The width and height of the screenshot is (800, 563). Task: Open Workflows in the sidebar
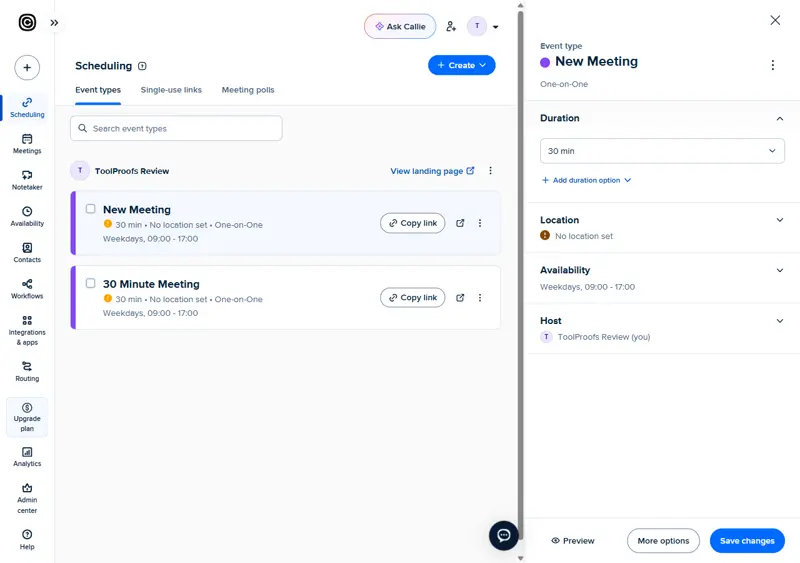(27, 289)
